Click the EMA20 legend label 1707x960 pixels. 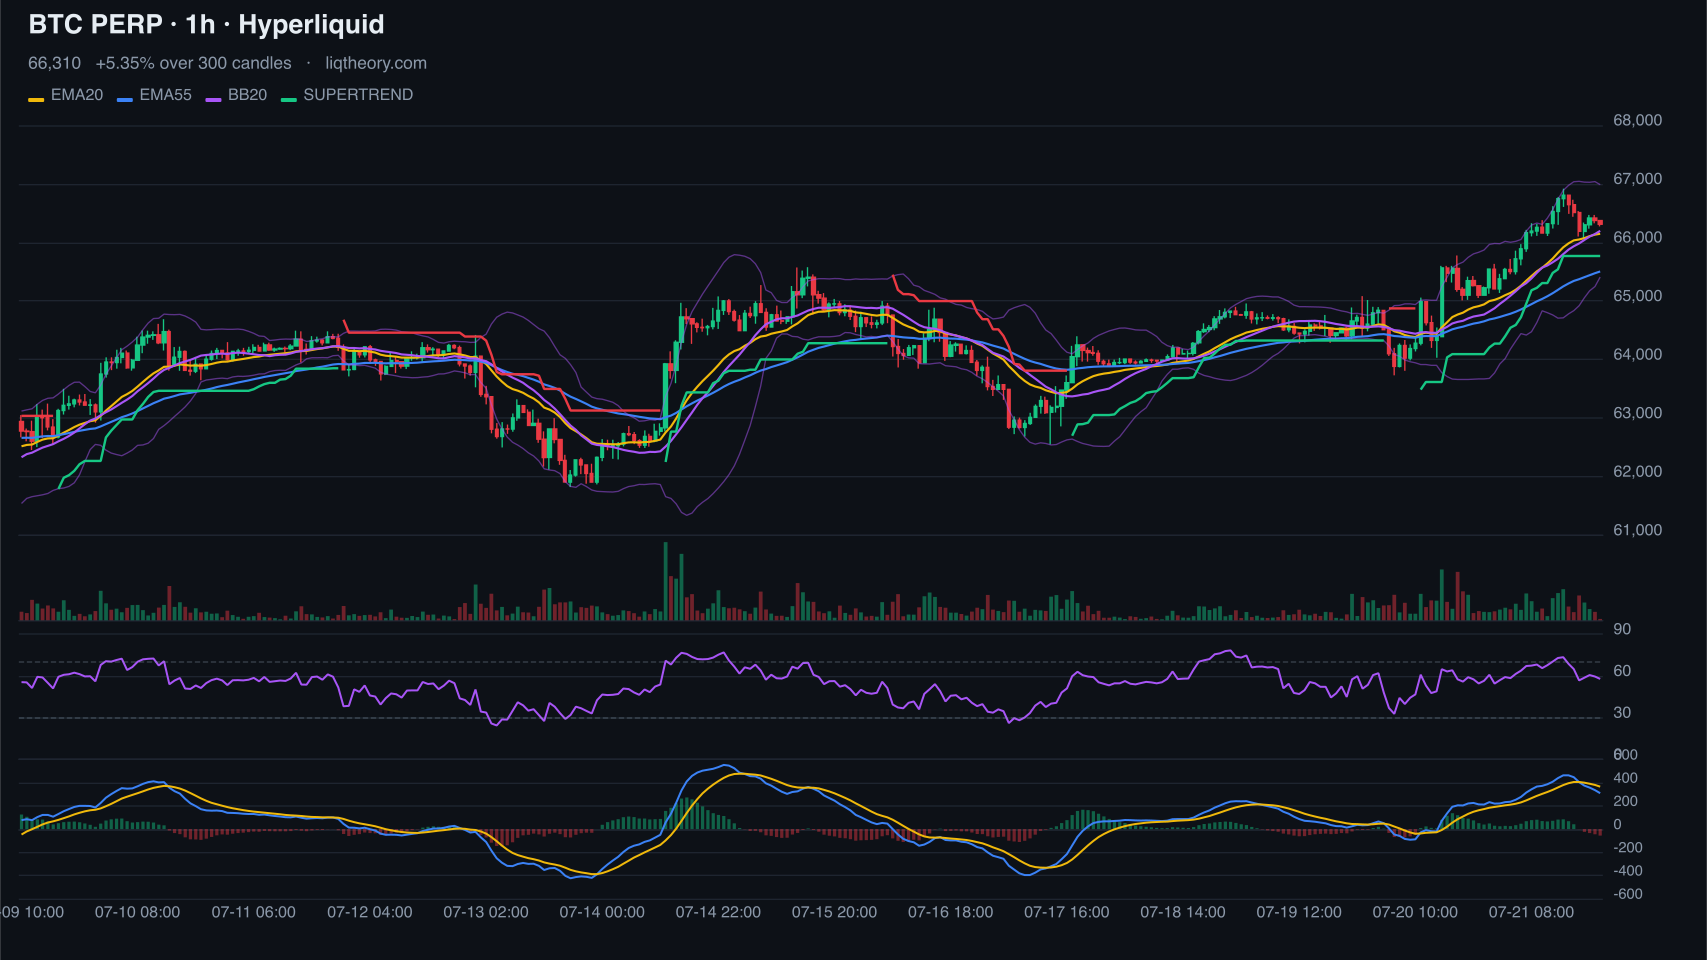pos(77,95)
